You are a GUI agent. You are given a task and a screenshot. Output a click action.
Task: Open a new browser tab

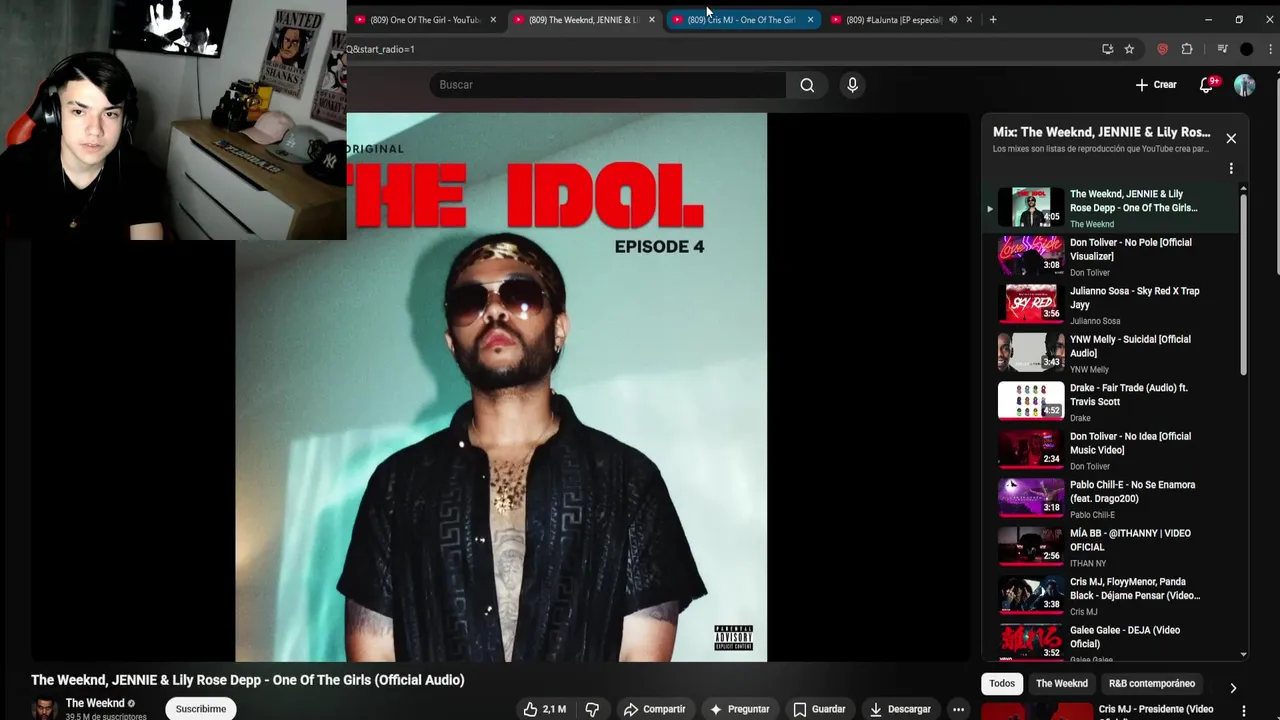point(992,19)
